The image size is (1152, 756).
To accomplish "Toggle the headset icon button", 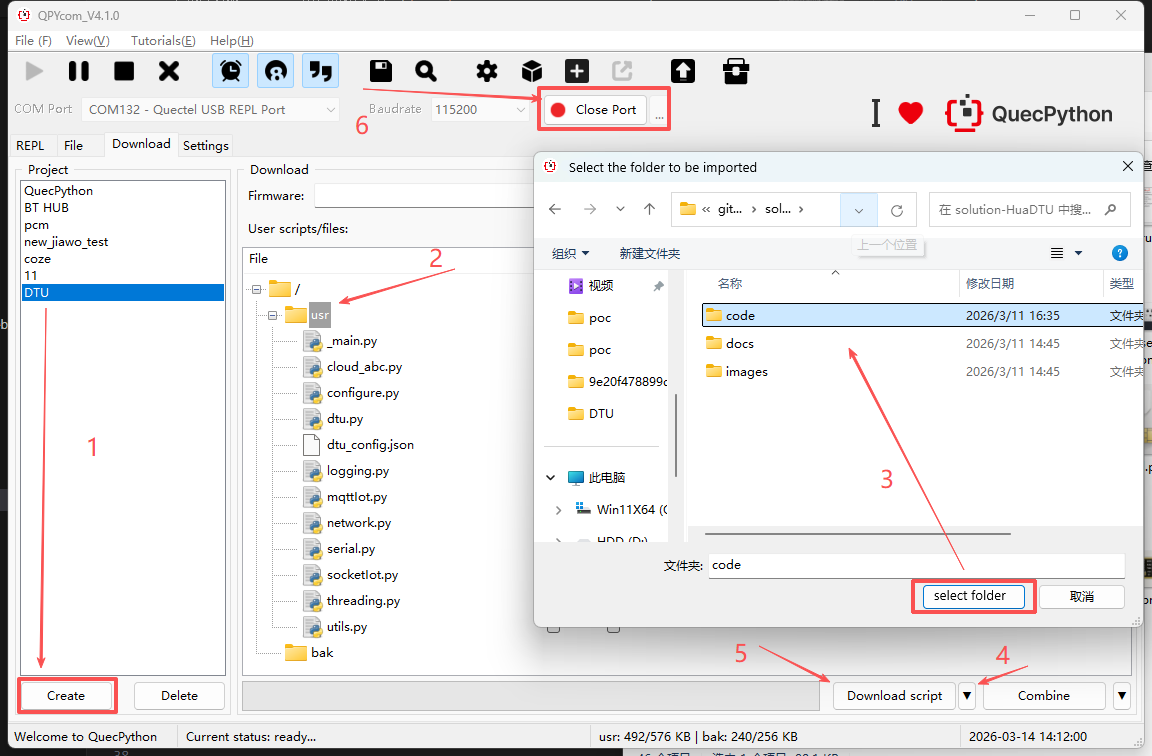I will pyautogui.click(x=276, y=71).
